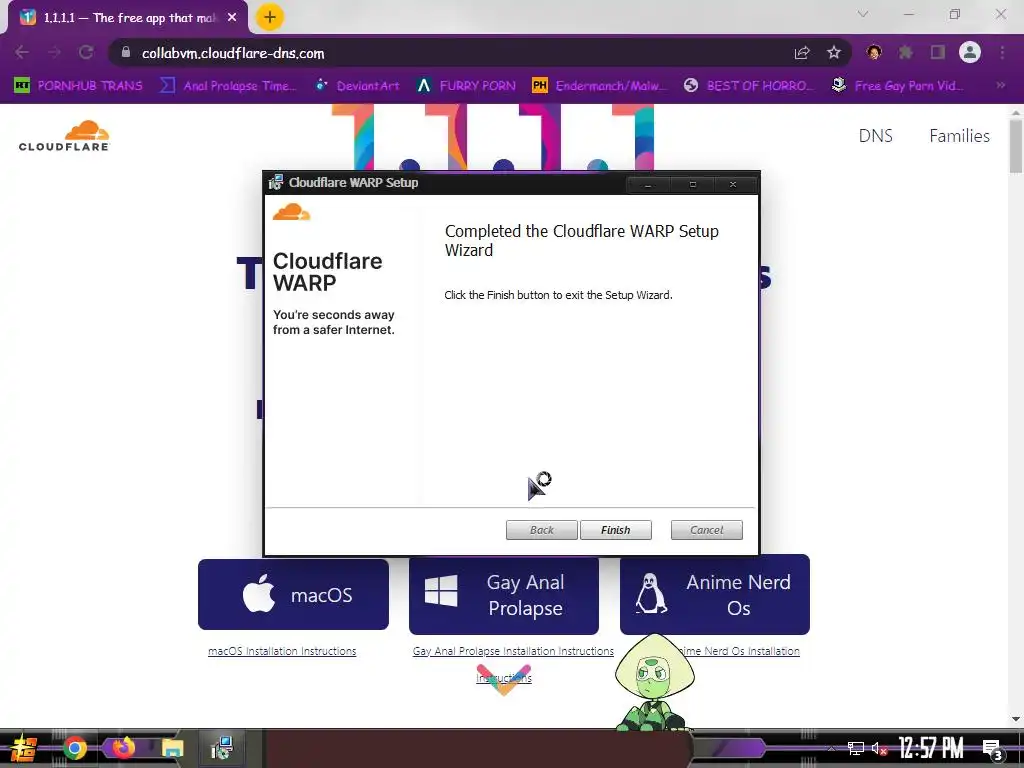This screenshot has height=768, width=1024.
Task: Switch to the installer taskbar icon
Action: point(222,748)
